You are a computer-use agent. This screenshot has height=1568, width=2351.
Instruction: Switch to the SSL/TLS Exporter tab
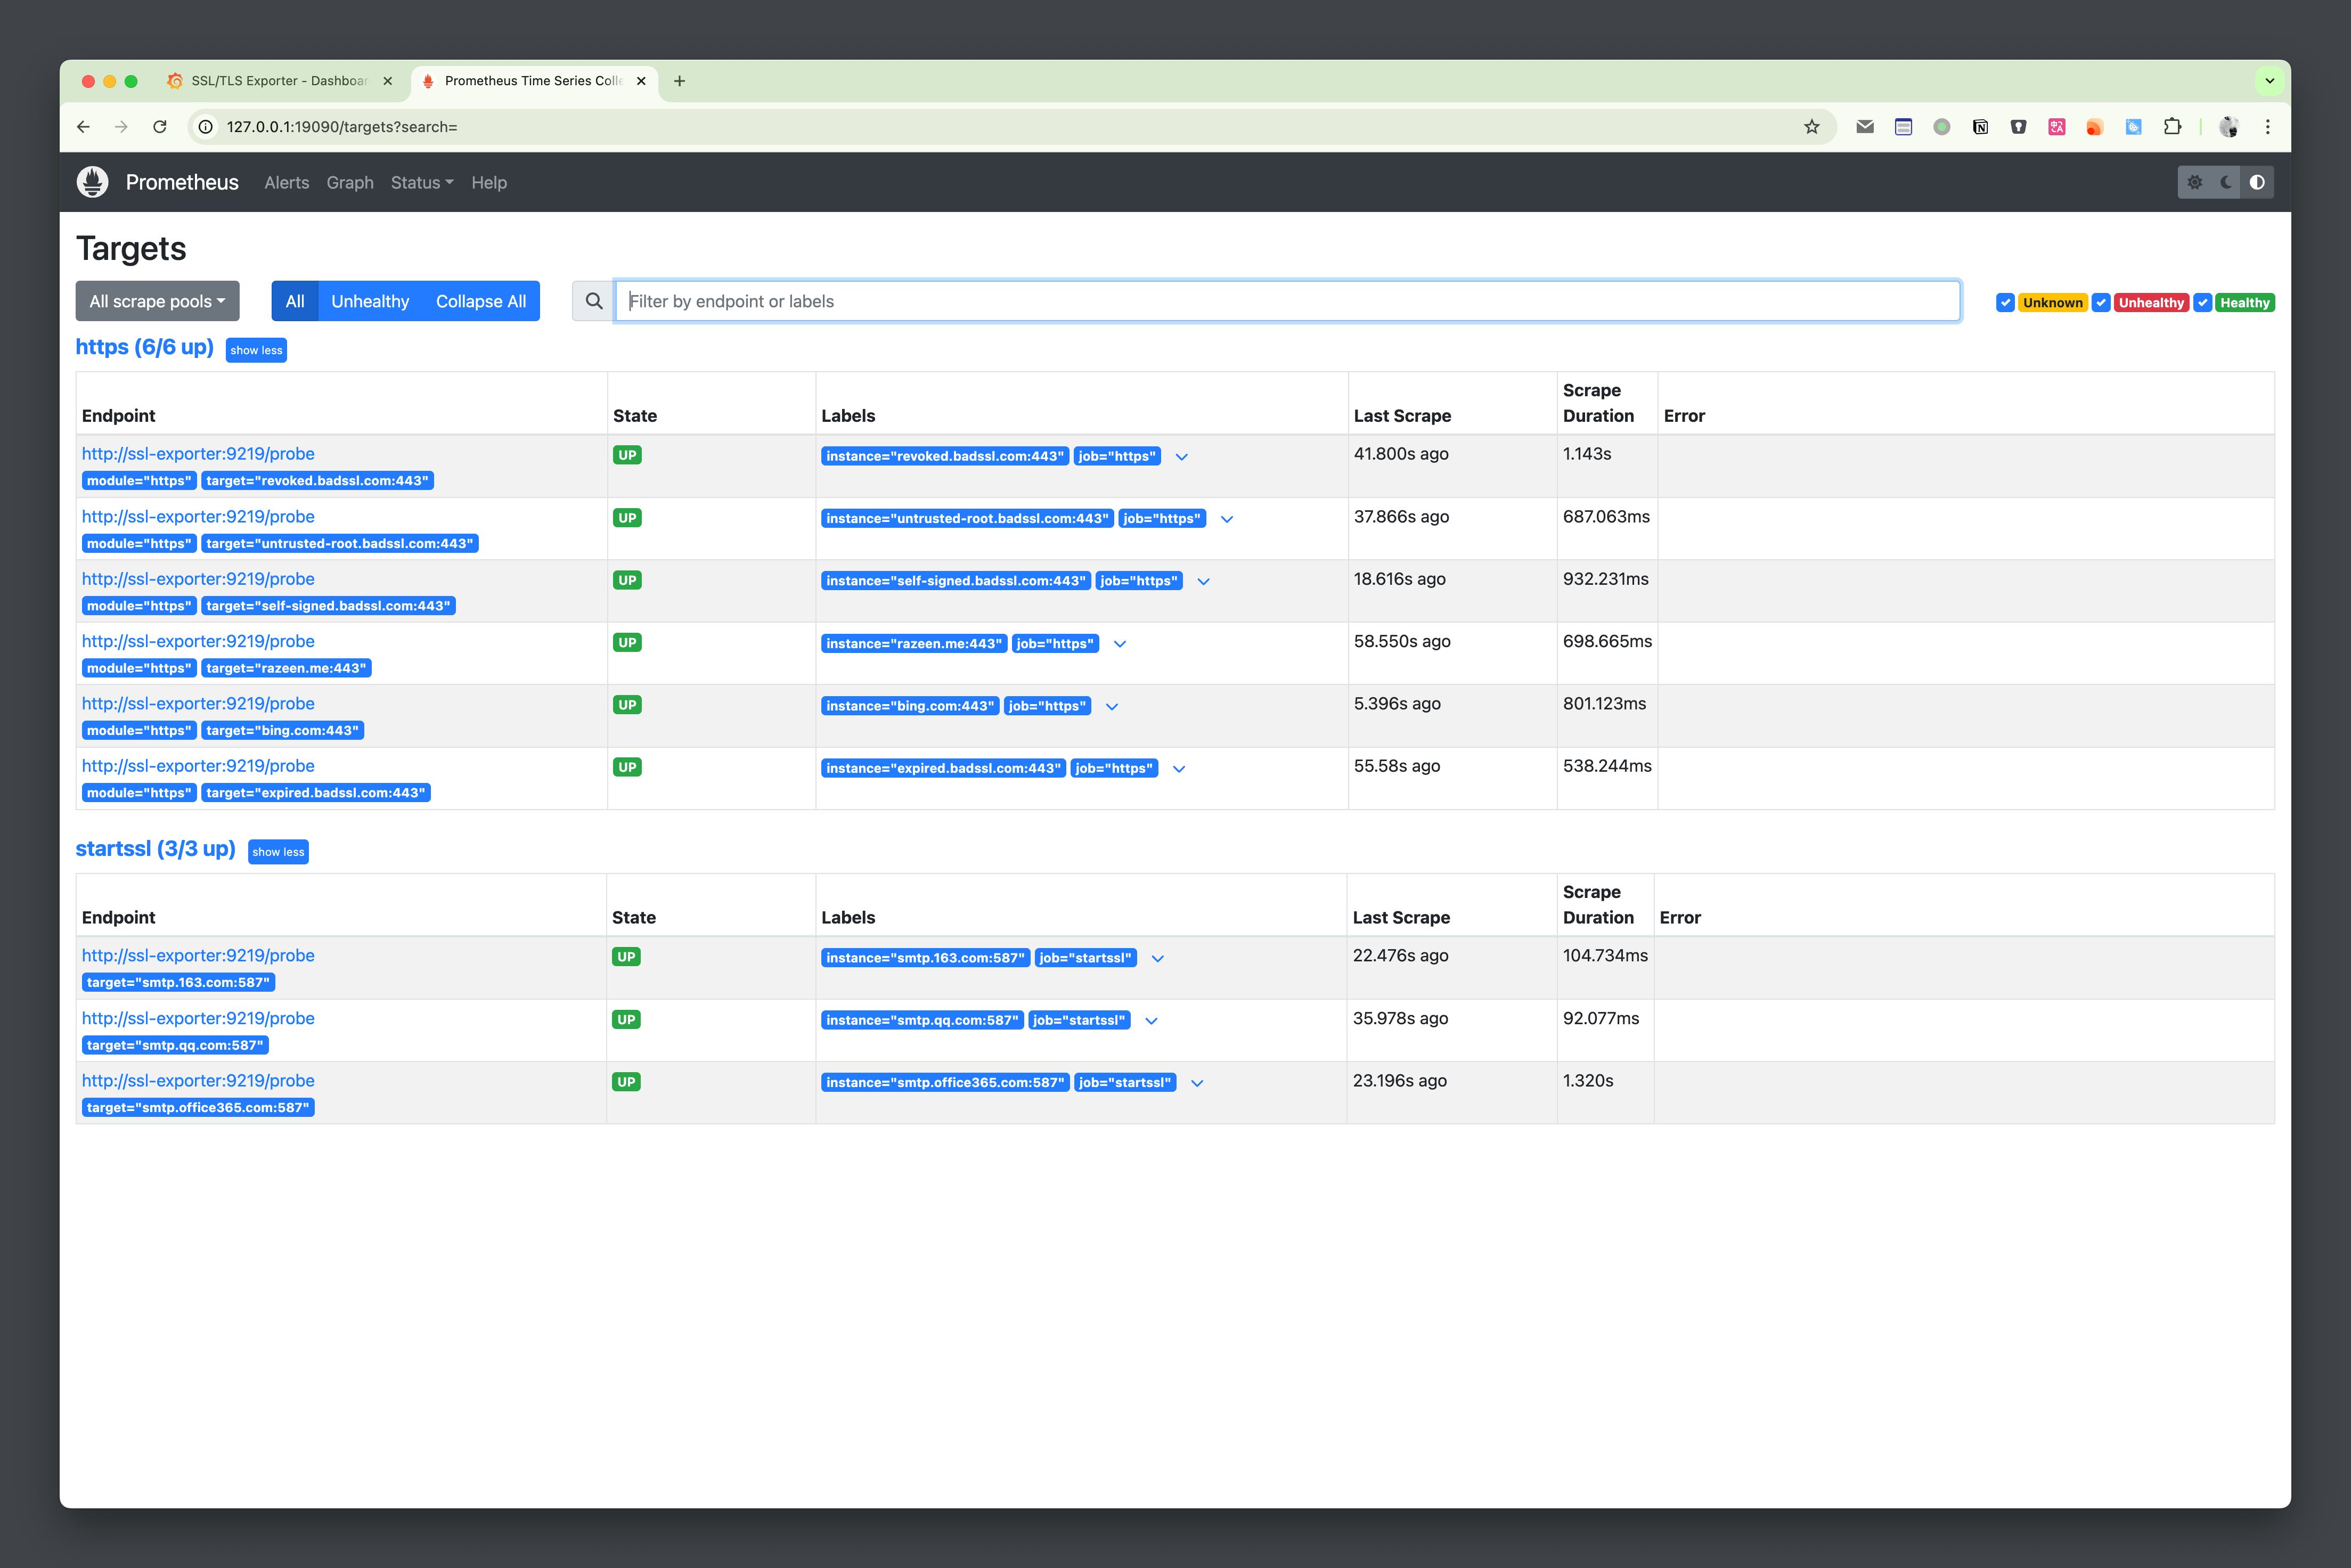pyautogui.click(x=280, y=81)
